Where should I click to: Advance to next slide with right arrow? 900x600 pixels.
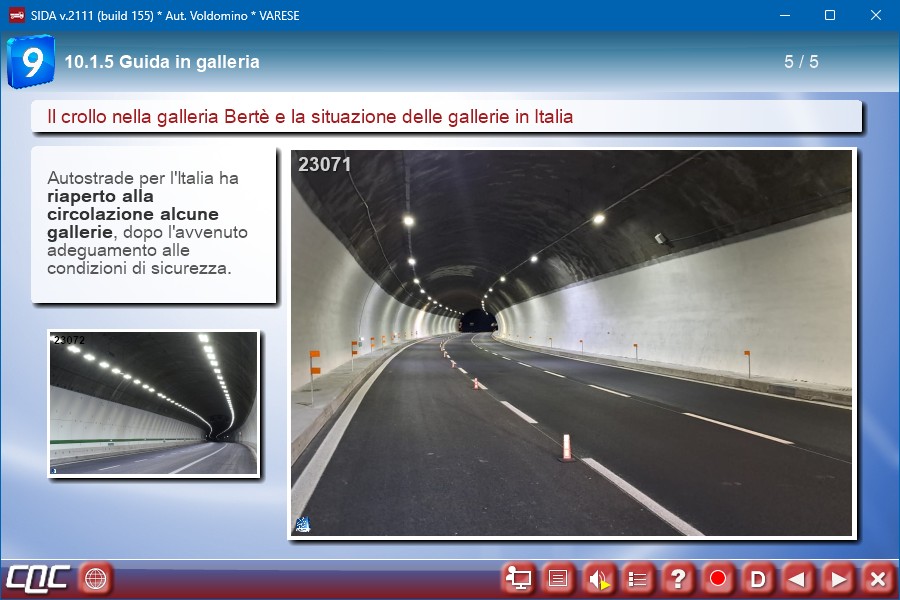coord(838,578)
